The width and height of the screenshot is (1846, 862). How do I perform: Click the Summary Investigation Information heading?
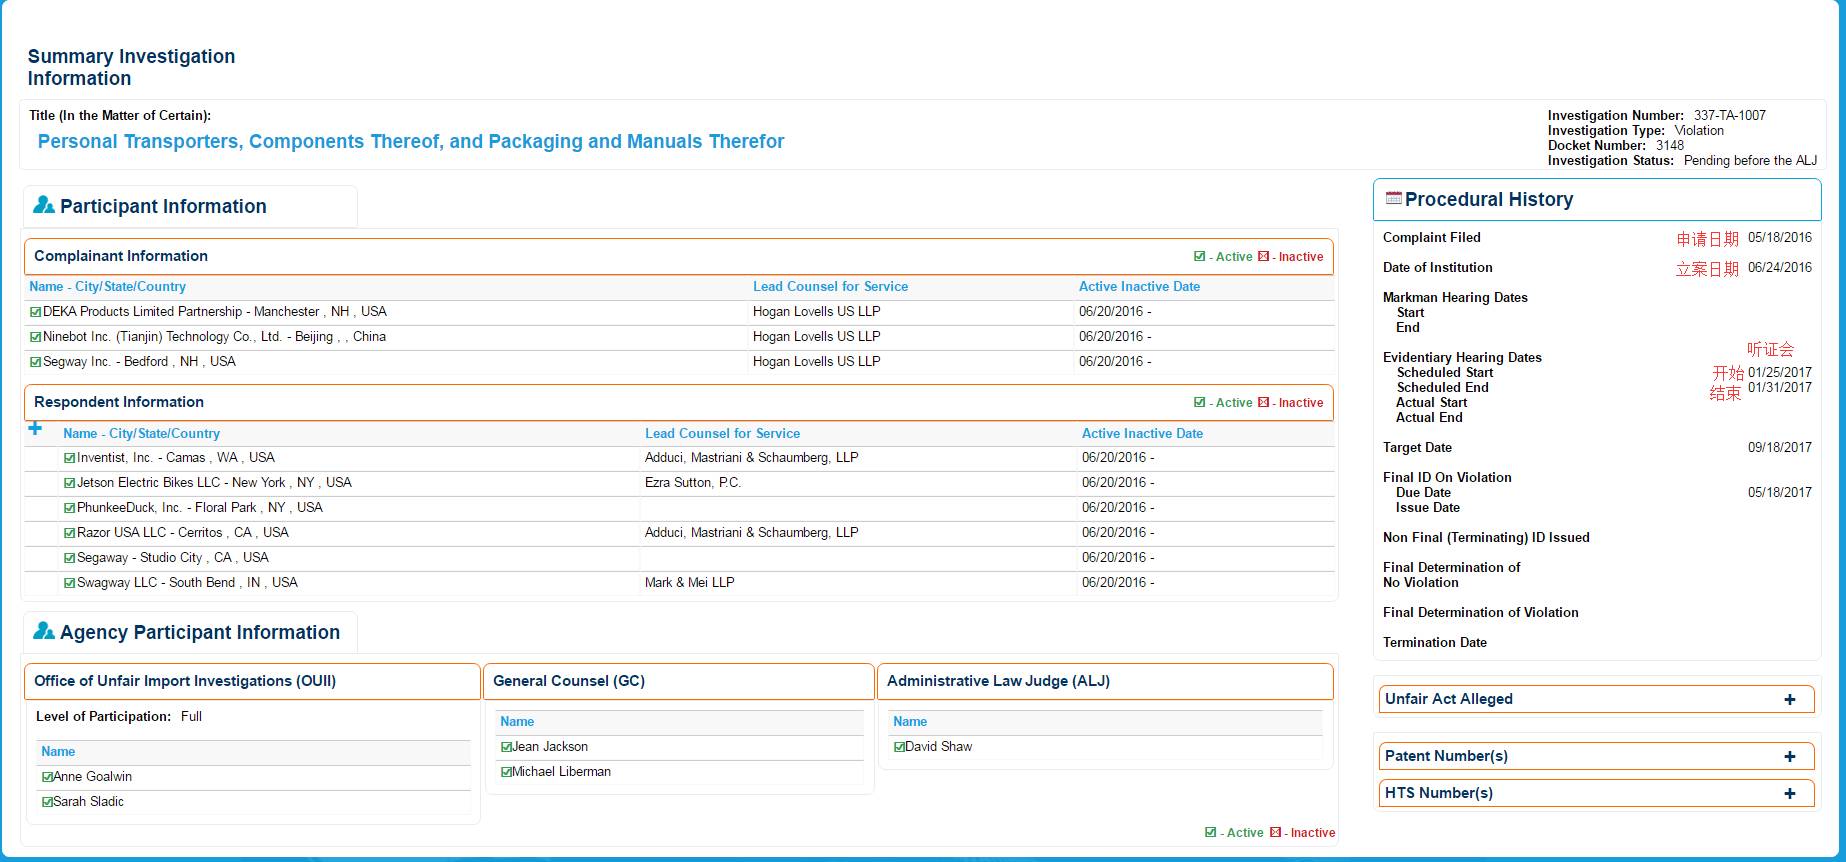pyautogui.click(x=131, y=68)
